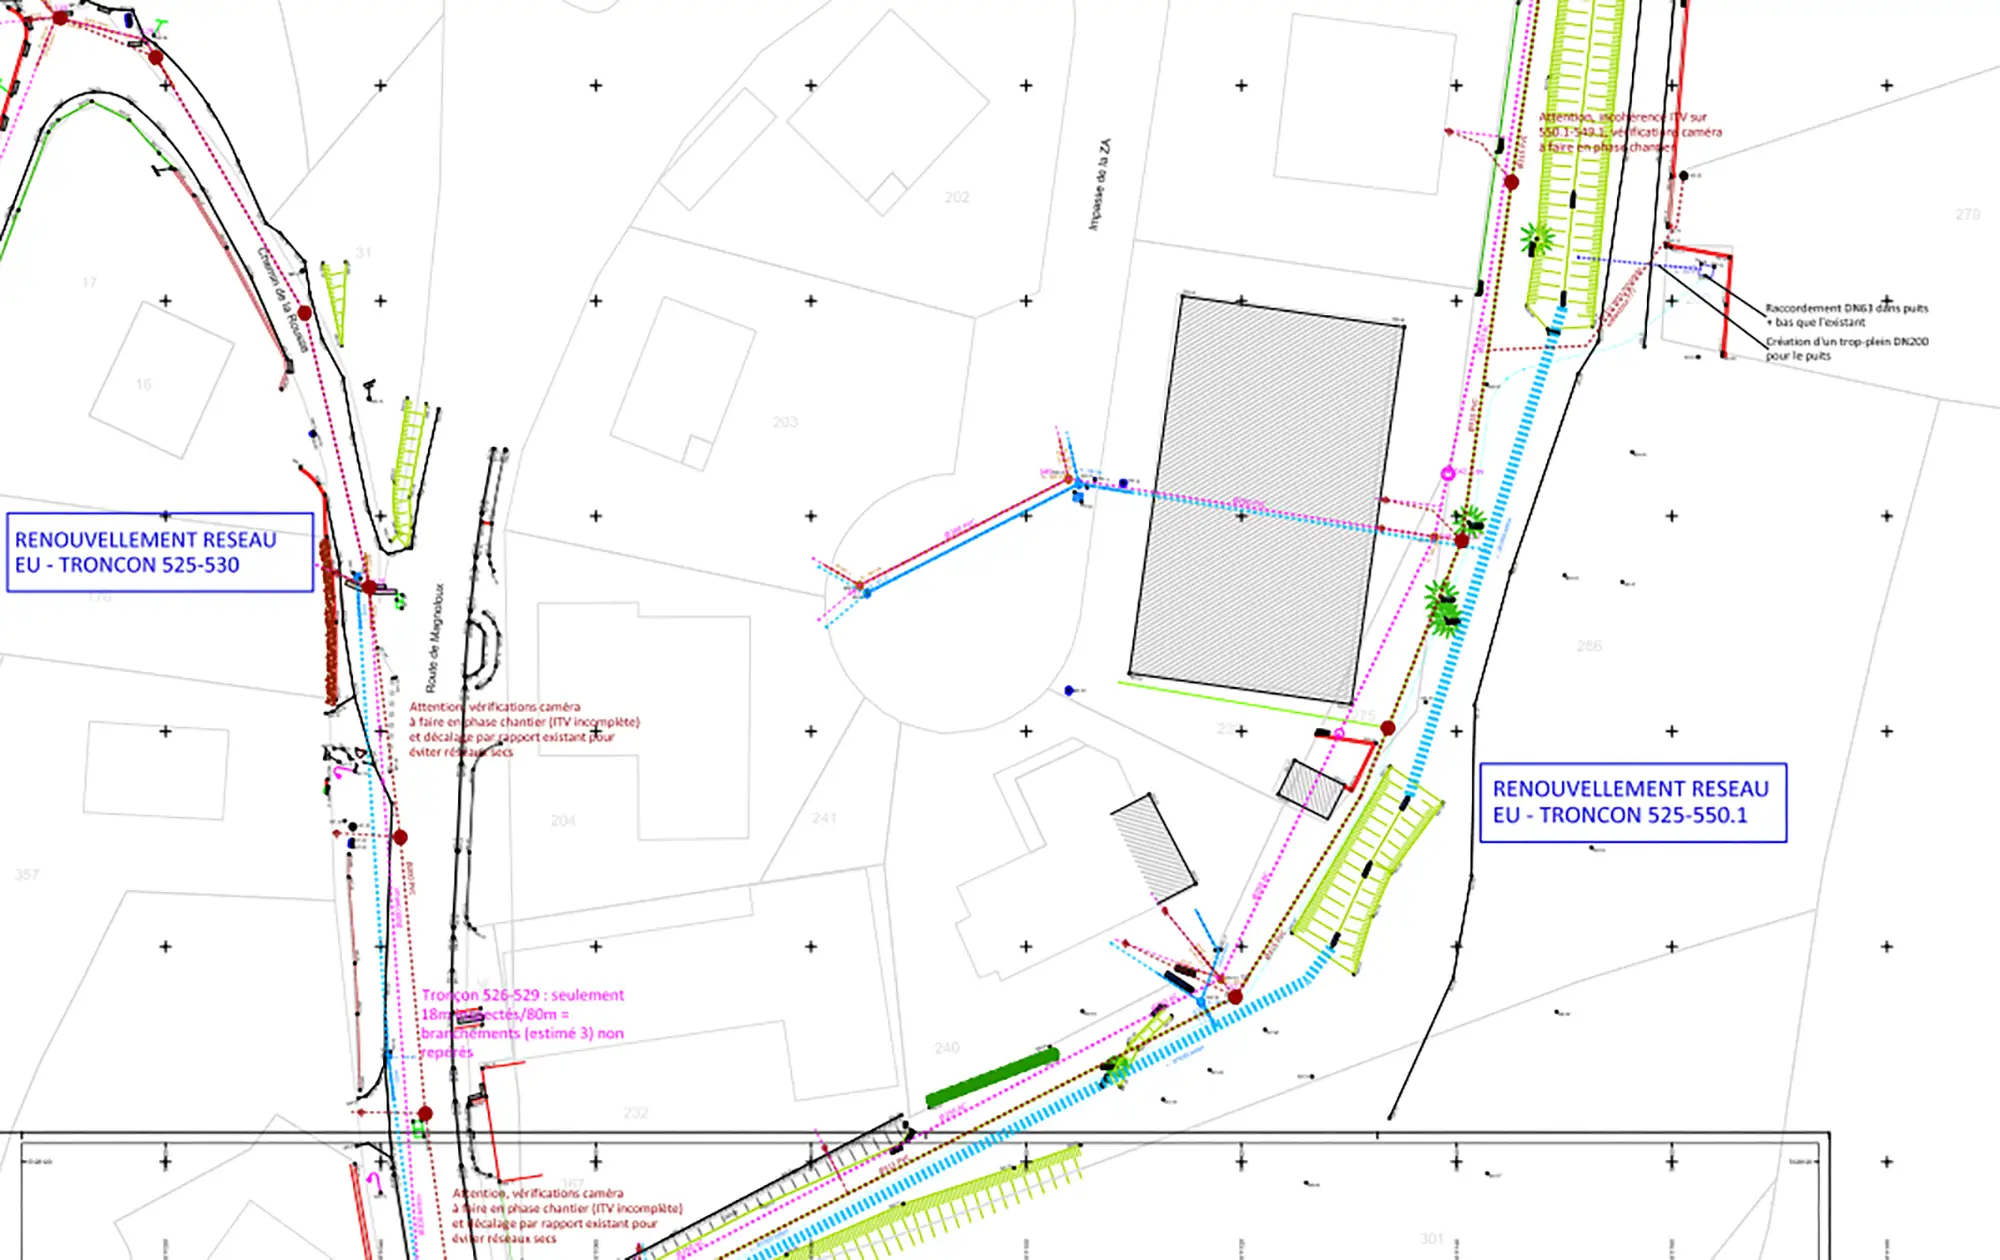
Task: Click the Route de Magnoloux street label
Action: pos(434,638)
